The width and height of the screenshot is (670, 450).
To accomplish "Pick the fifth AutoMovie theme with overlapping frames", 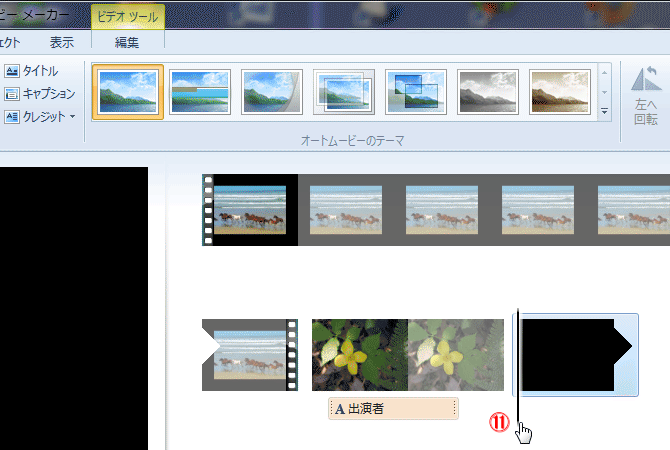I will (x=416, y=92).
